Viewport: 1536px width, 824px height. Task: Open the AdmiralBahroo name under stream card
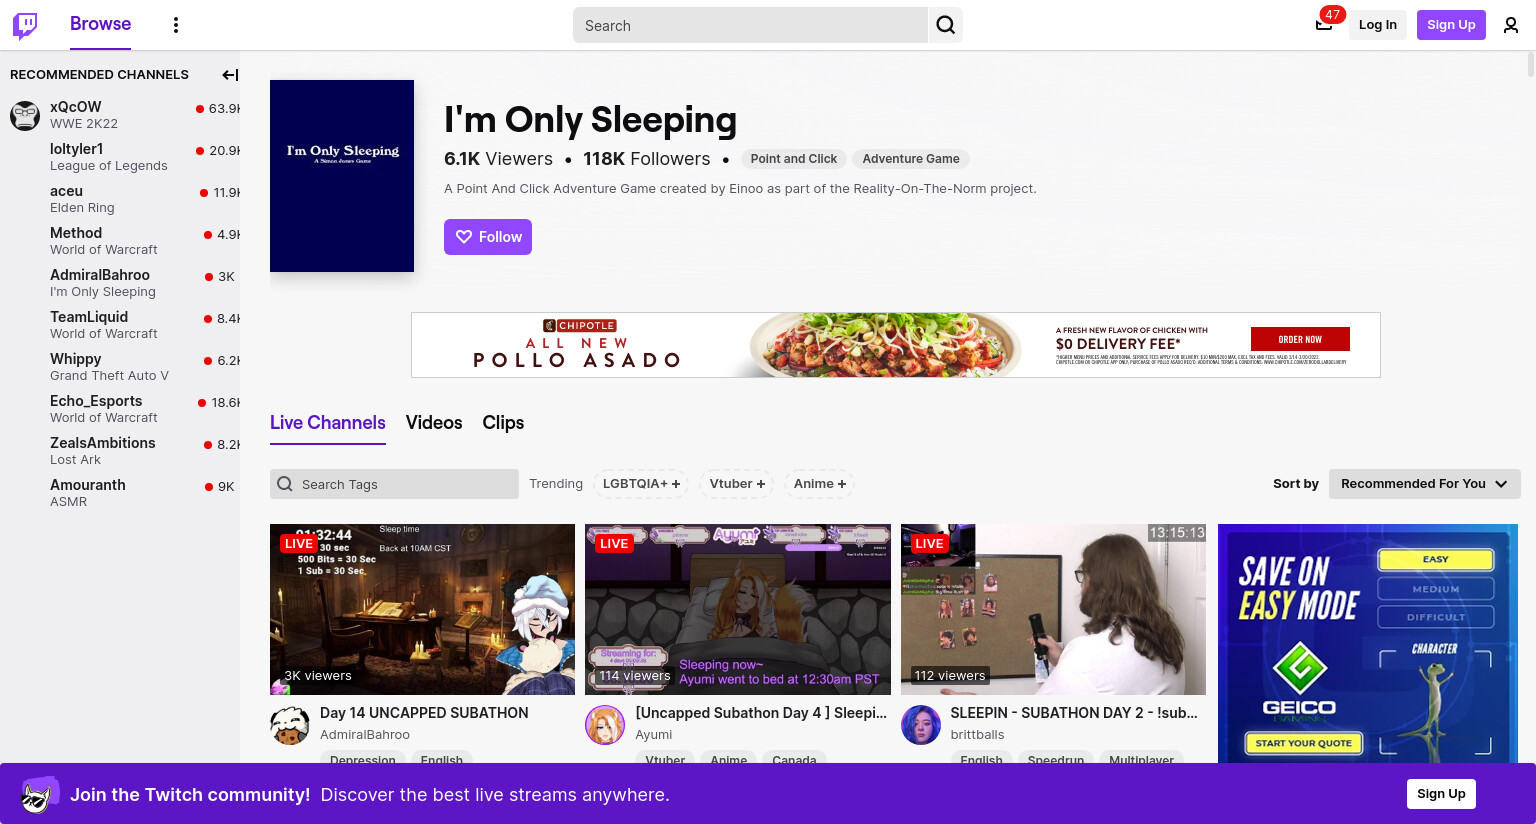click(x=365, y=735)
